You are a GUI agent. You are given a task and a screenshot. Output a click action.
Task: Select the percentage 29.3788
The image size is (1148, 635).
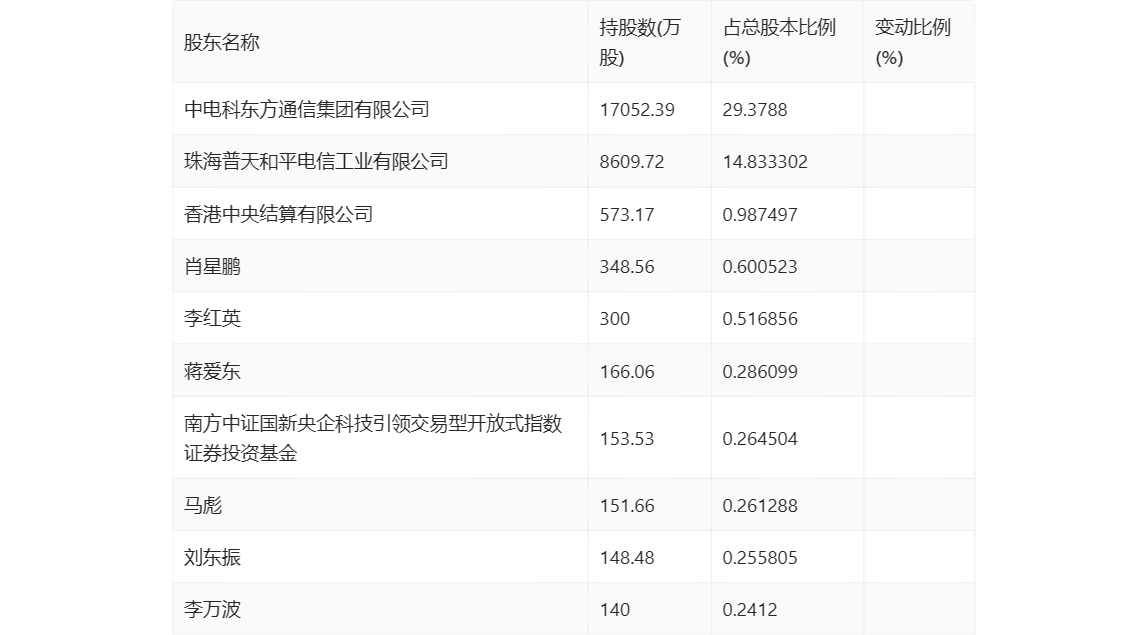[x=755, y=110]
